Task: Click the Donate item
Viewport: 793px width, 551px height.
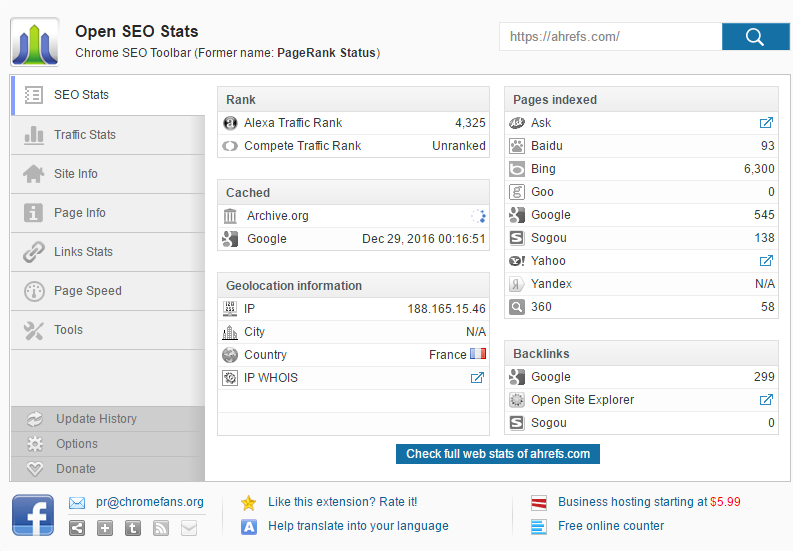Action: [108, 469]
